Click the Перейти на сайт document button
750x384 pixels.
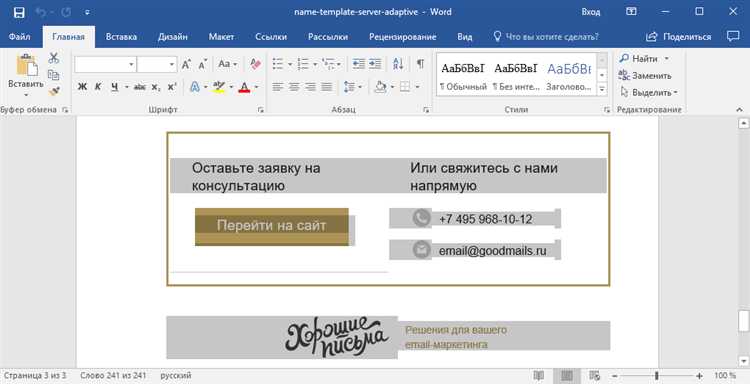[272, 226]
